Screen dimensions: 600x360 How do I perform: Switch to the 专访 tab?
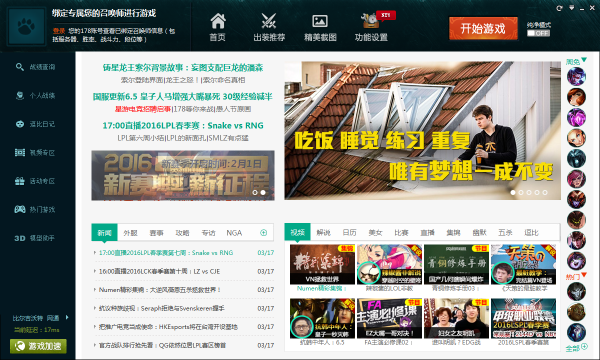208,233
